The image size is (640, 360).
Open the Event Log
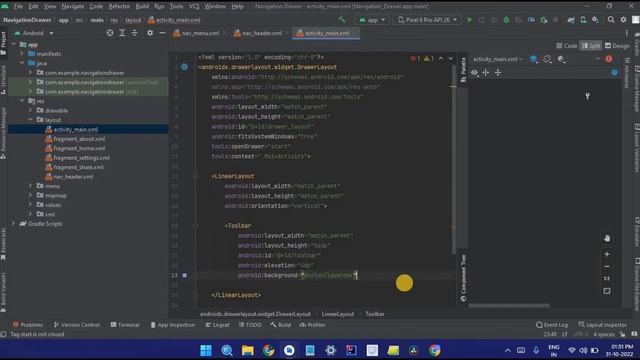[x=552, y=325]
